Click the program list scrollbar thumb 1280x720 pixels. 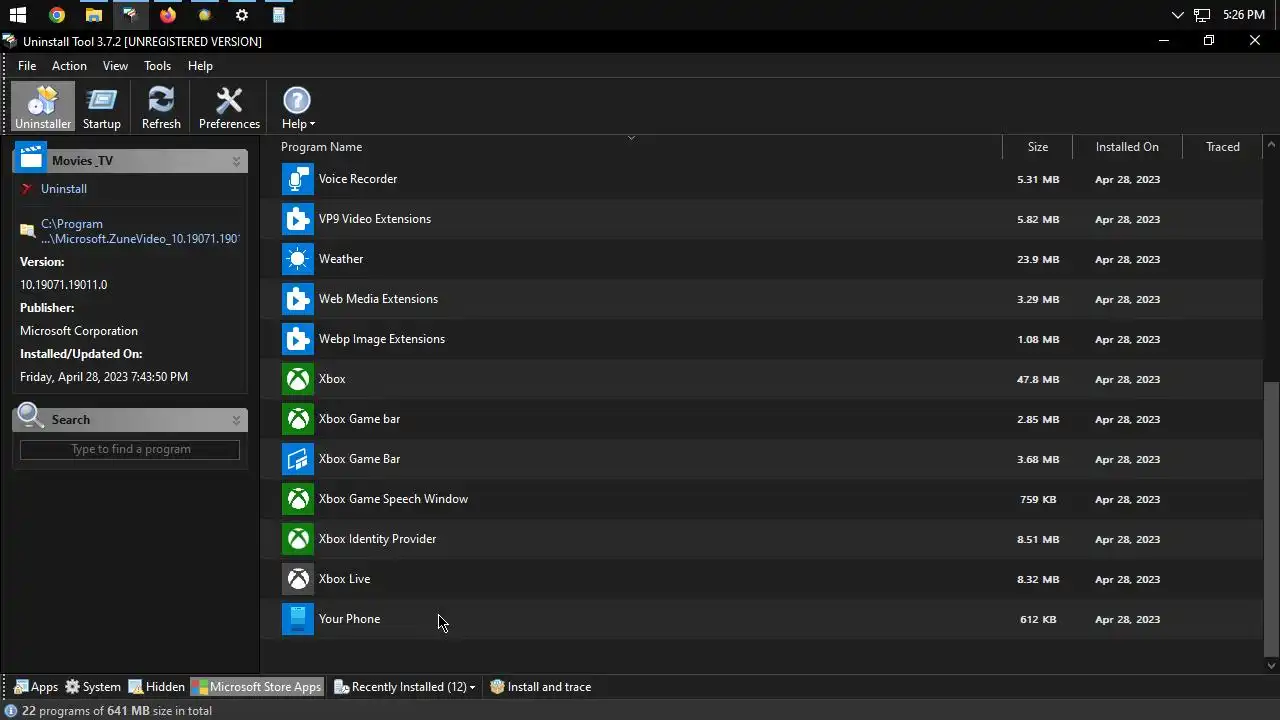pyautogui.click(x=1271, y=517)
